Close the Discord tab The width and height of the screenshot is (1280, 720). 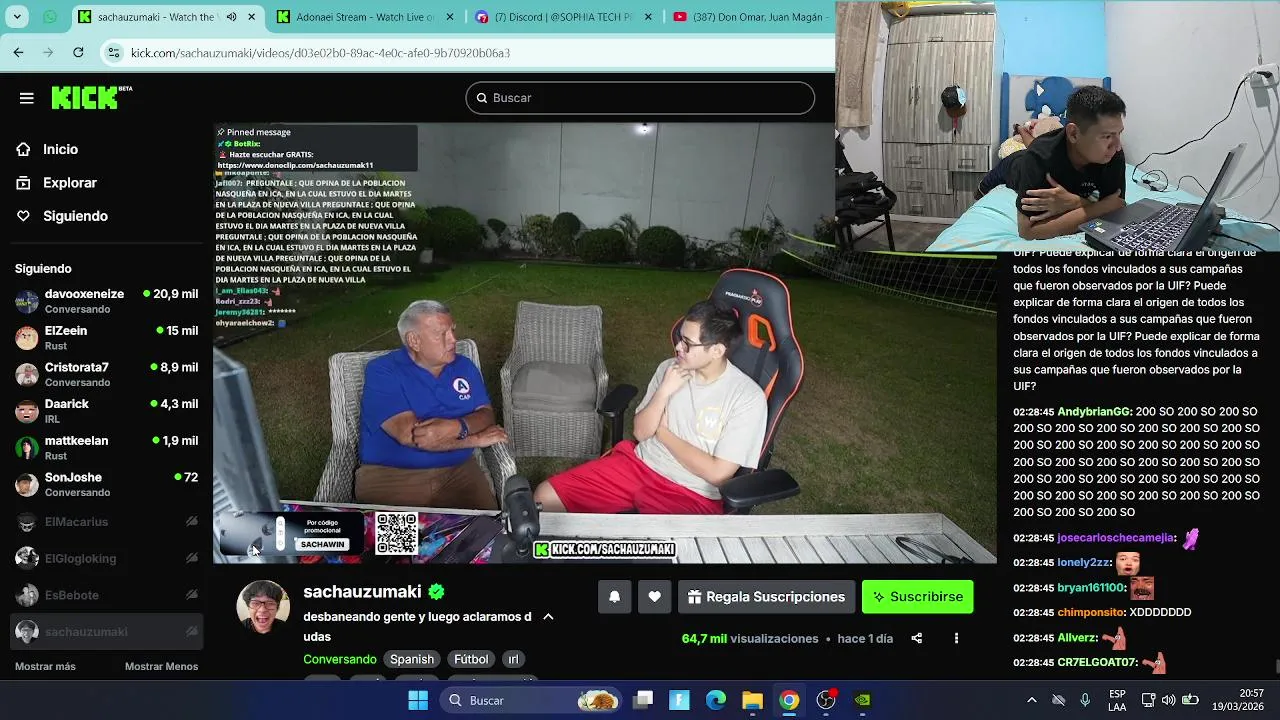(649, 17)
